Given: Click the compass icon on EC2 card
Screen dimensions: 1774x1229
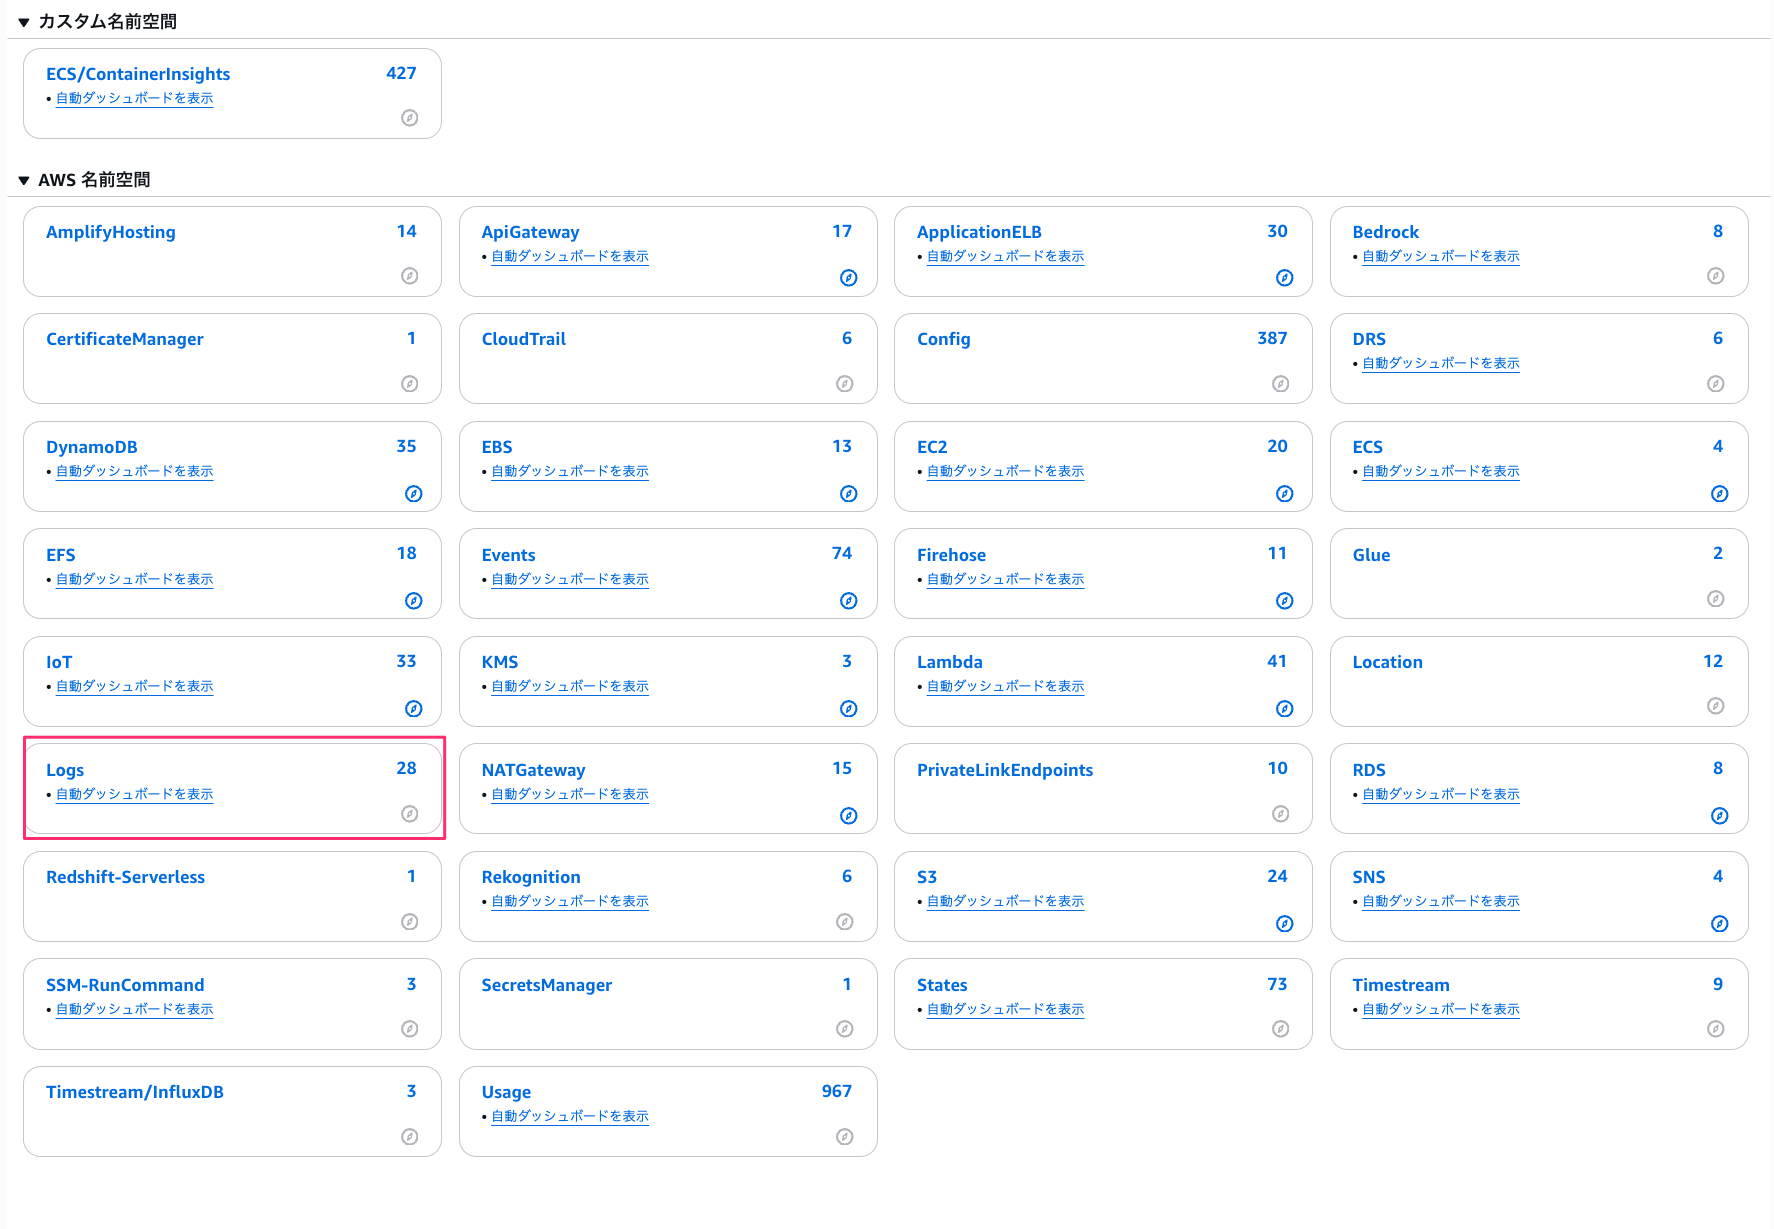Looking at the screenshot, I should point(1285,494).
